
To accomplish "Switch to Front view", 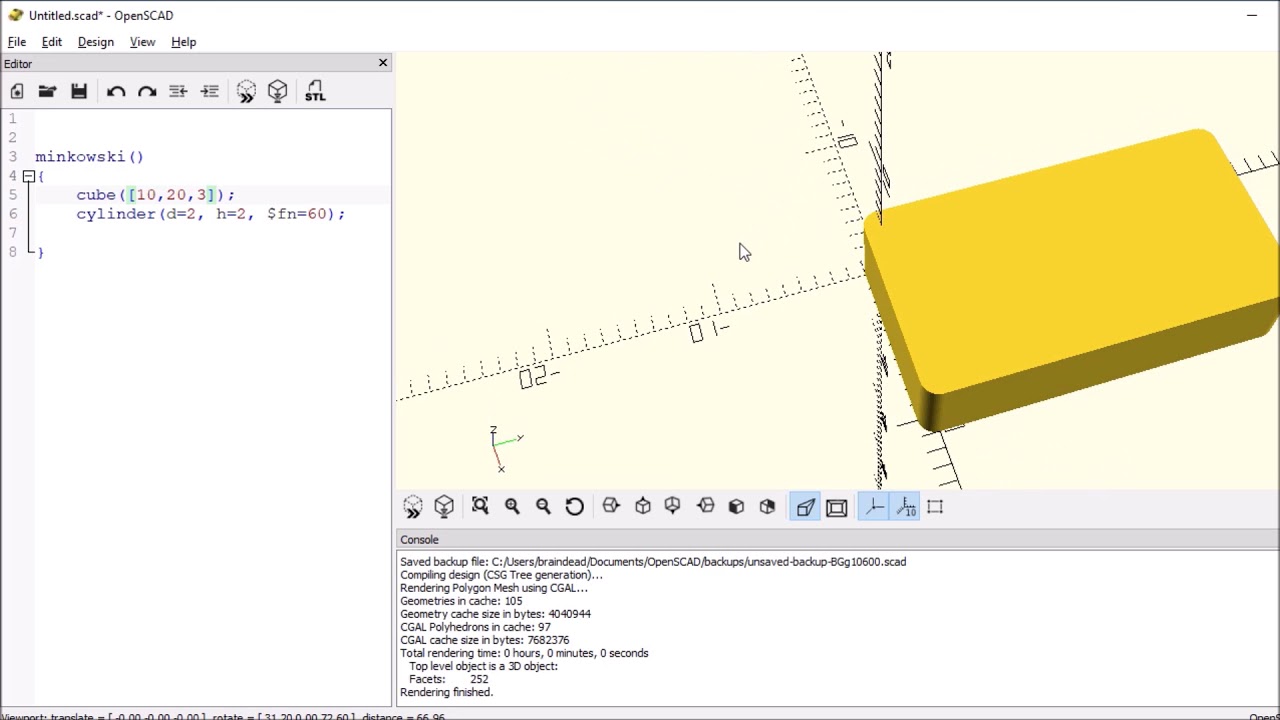I will (x=737, y=507).
